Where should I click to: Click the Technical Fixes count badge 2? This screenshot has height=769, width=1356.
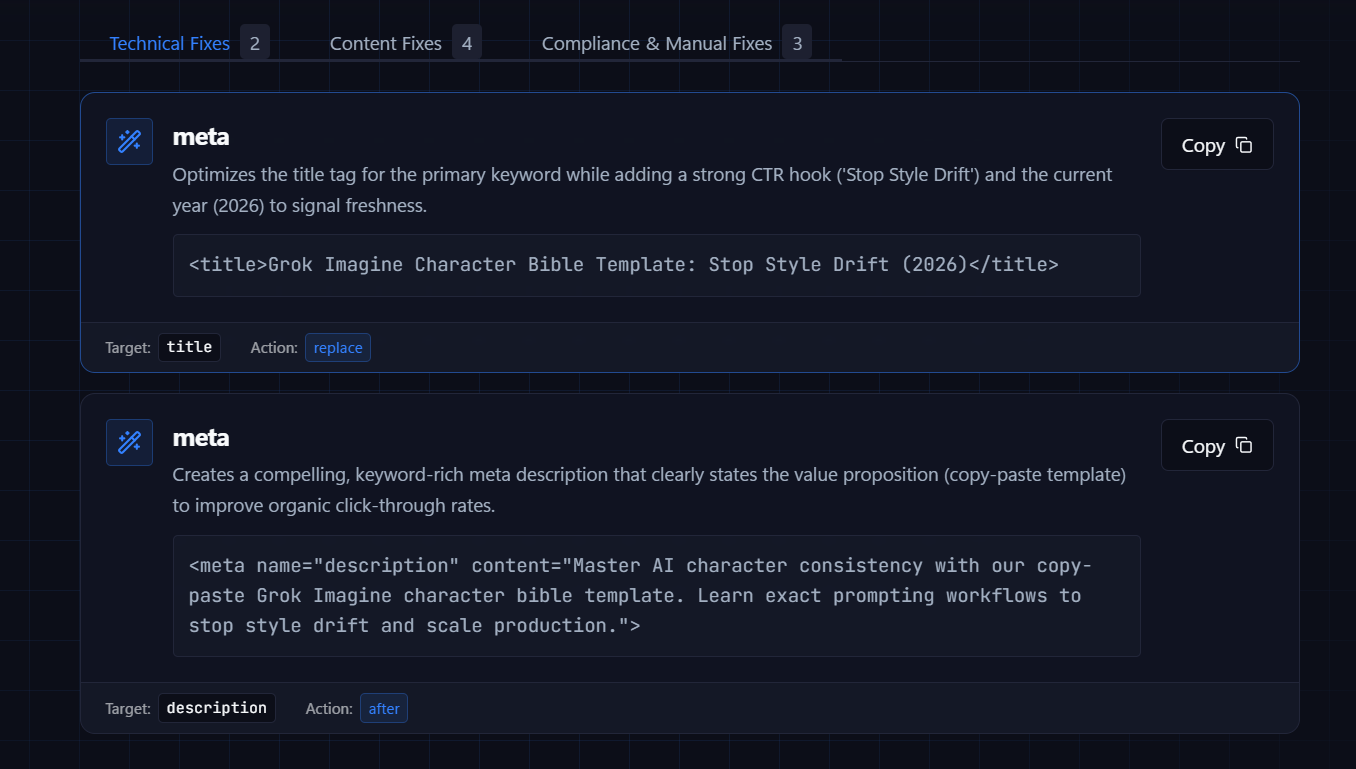pyautogui.click(x=255, y=43)
